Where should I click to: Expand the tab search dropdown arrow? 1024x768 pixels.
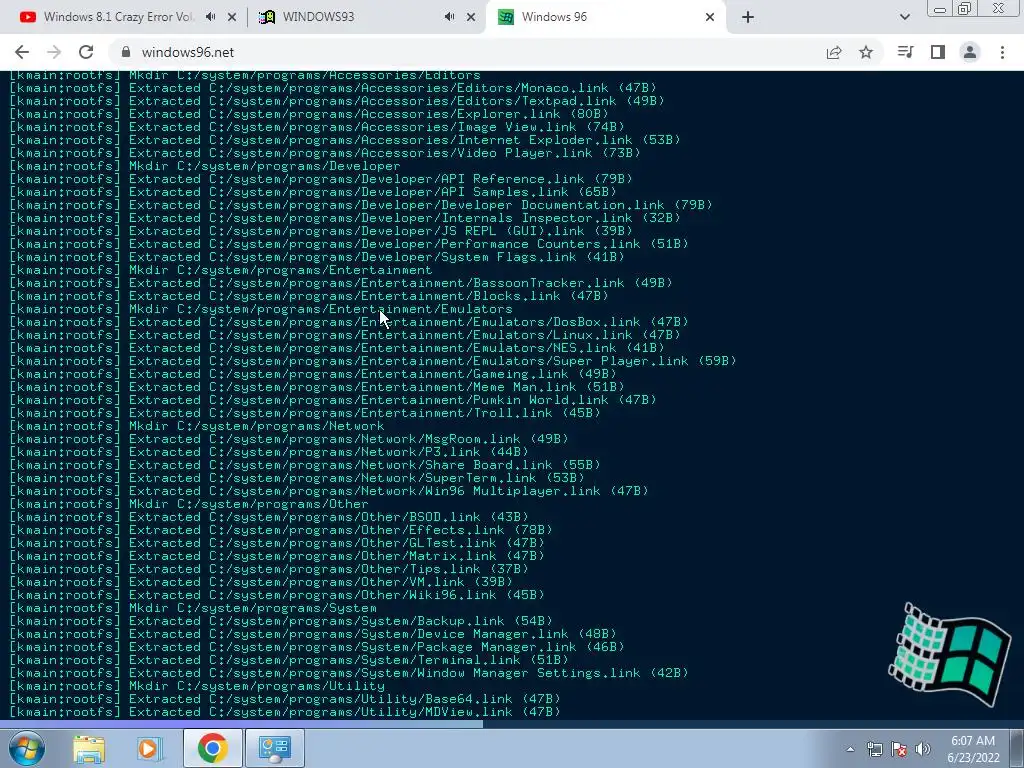click(904, 17)
